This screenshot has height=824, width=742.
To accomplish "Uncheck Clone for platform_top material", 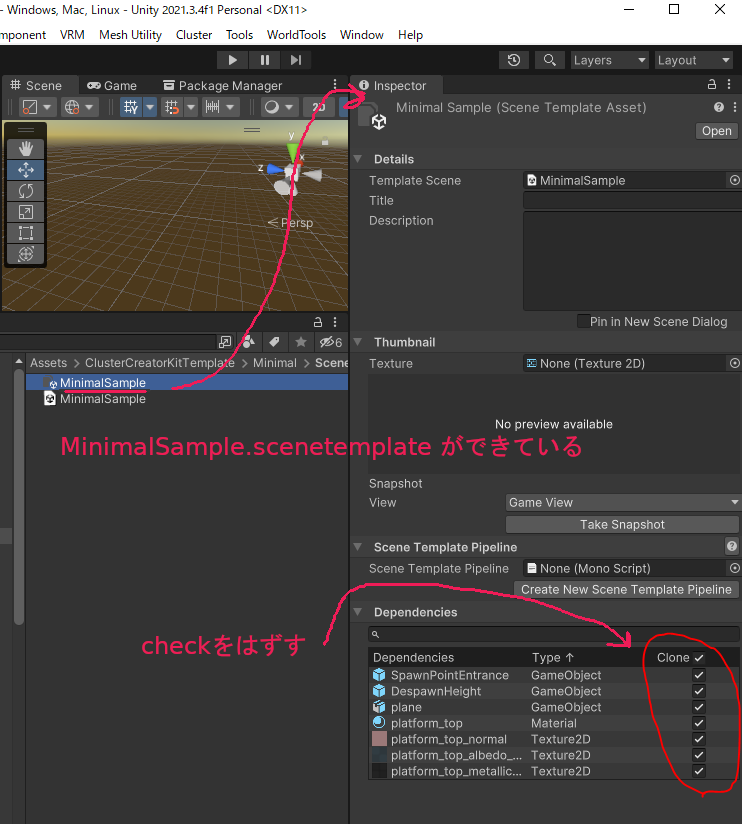I will coord(699,723).
